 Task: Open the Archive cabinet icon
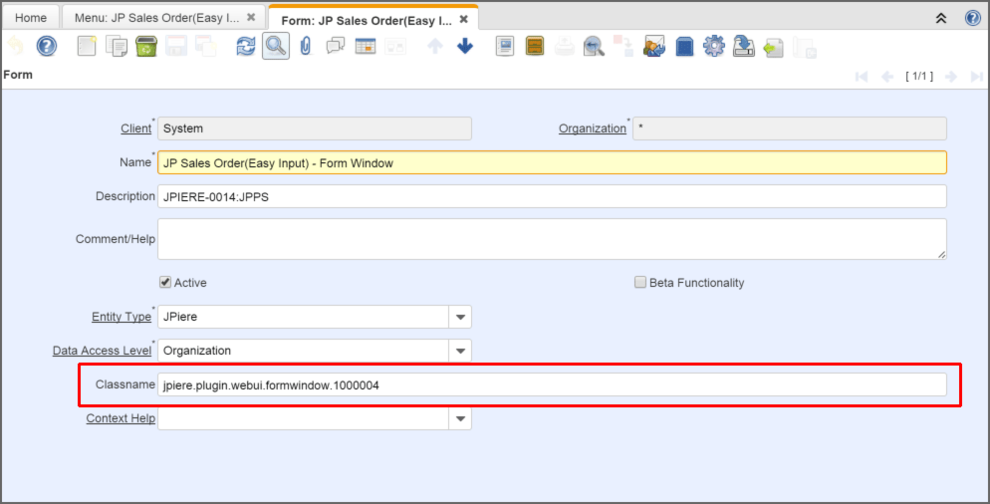coord(535,46)
